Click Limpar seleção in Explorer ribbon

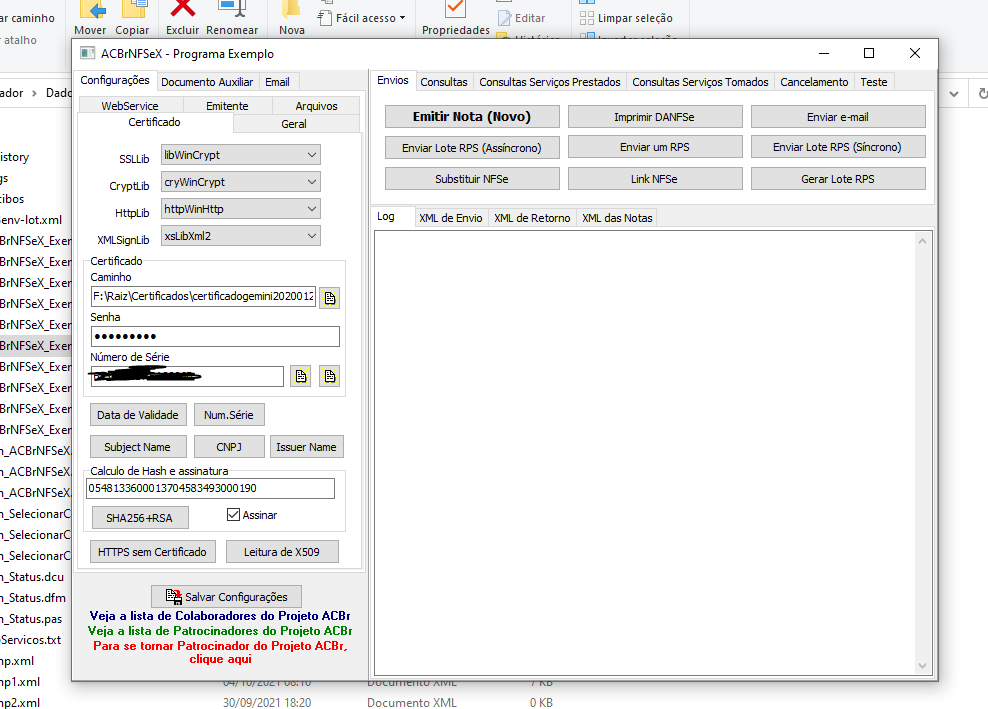pyautogui.click(x=626, y=18)
